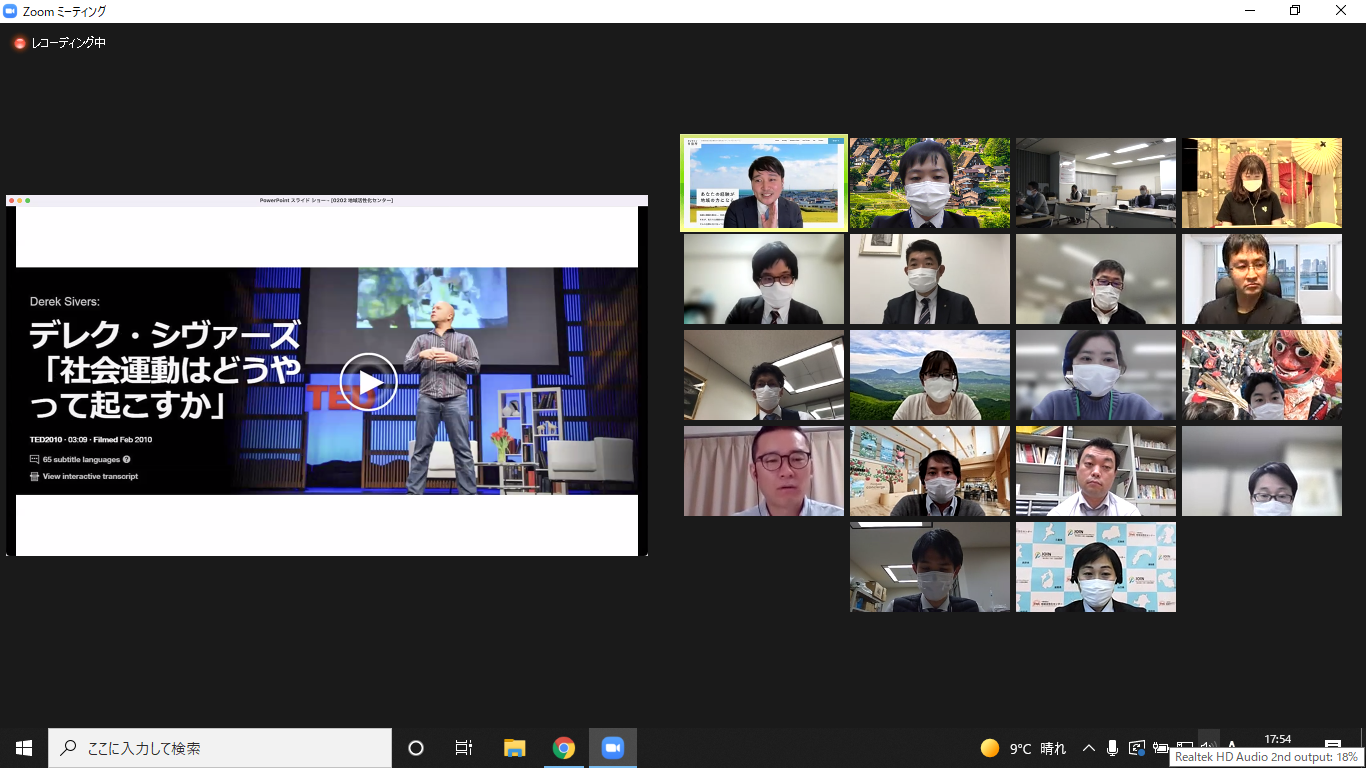The width and height of the screenshot is (1366, 768).
Task: Focus the taskbar search box
Action: (x=220, y=748)
